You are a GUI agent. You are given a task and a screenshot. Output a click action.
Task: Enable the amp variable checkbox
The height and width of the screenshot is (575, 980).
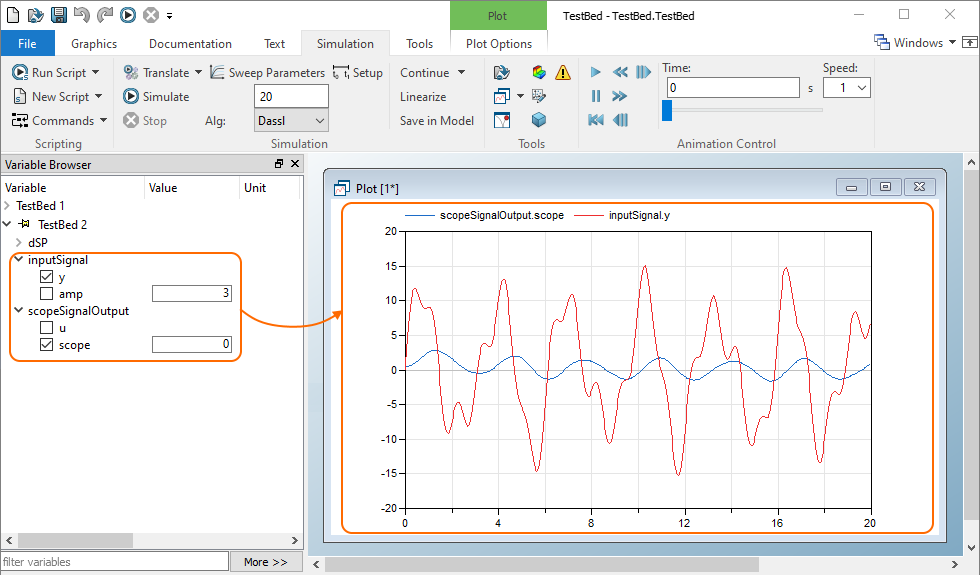pos(46,294)
